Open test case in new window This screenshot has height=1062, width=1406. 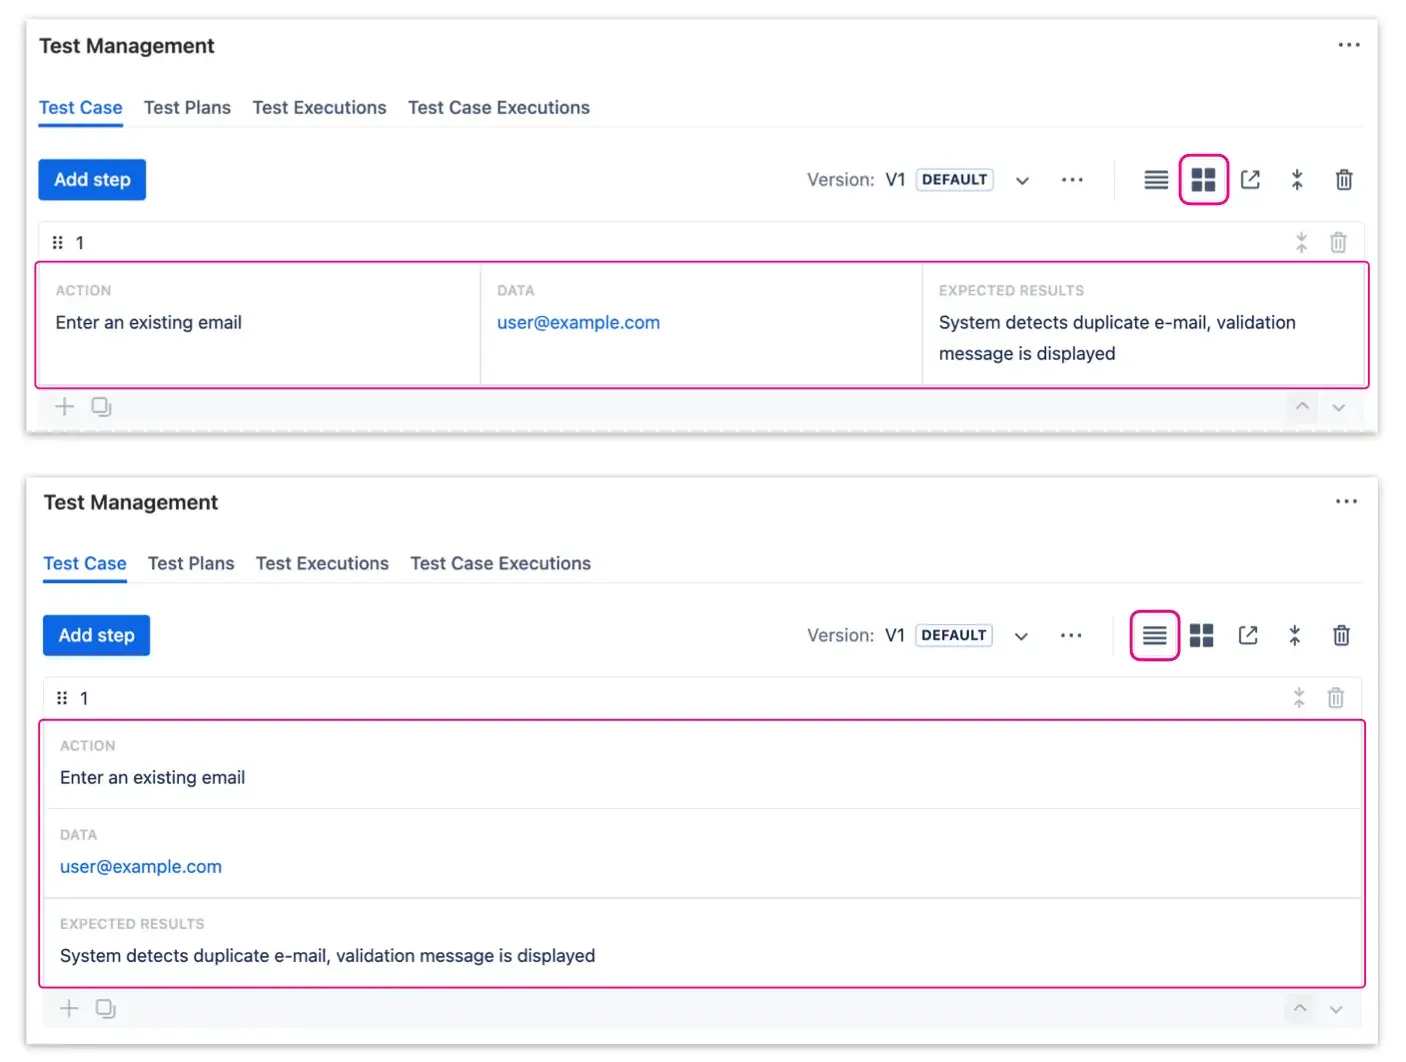(x=1250, y=179)
